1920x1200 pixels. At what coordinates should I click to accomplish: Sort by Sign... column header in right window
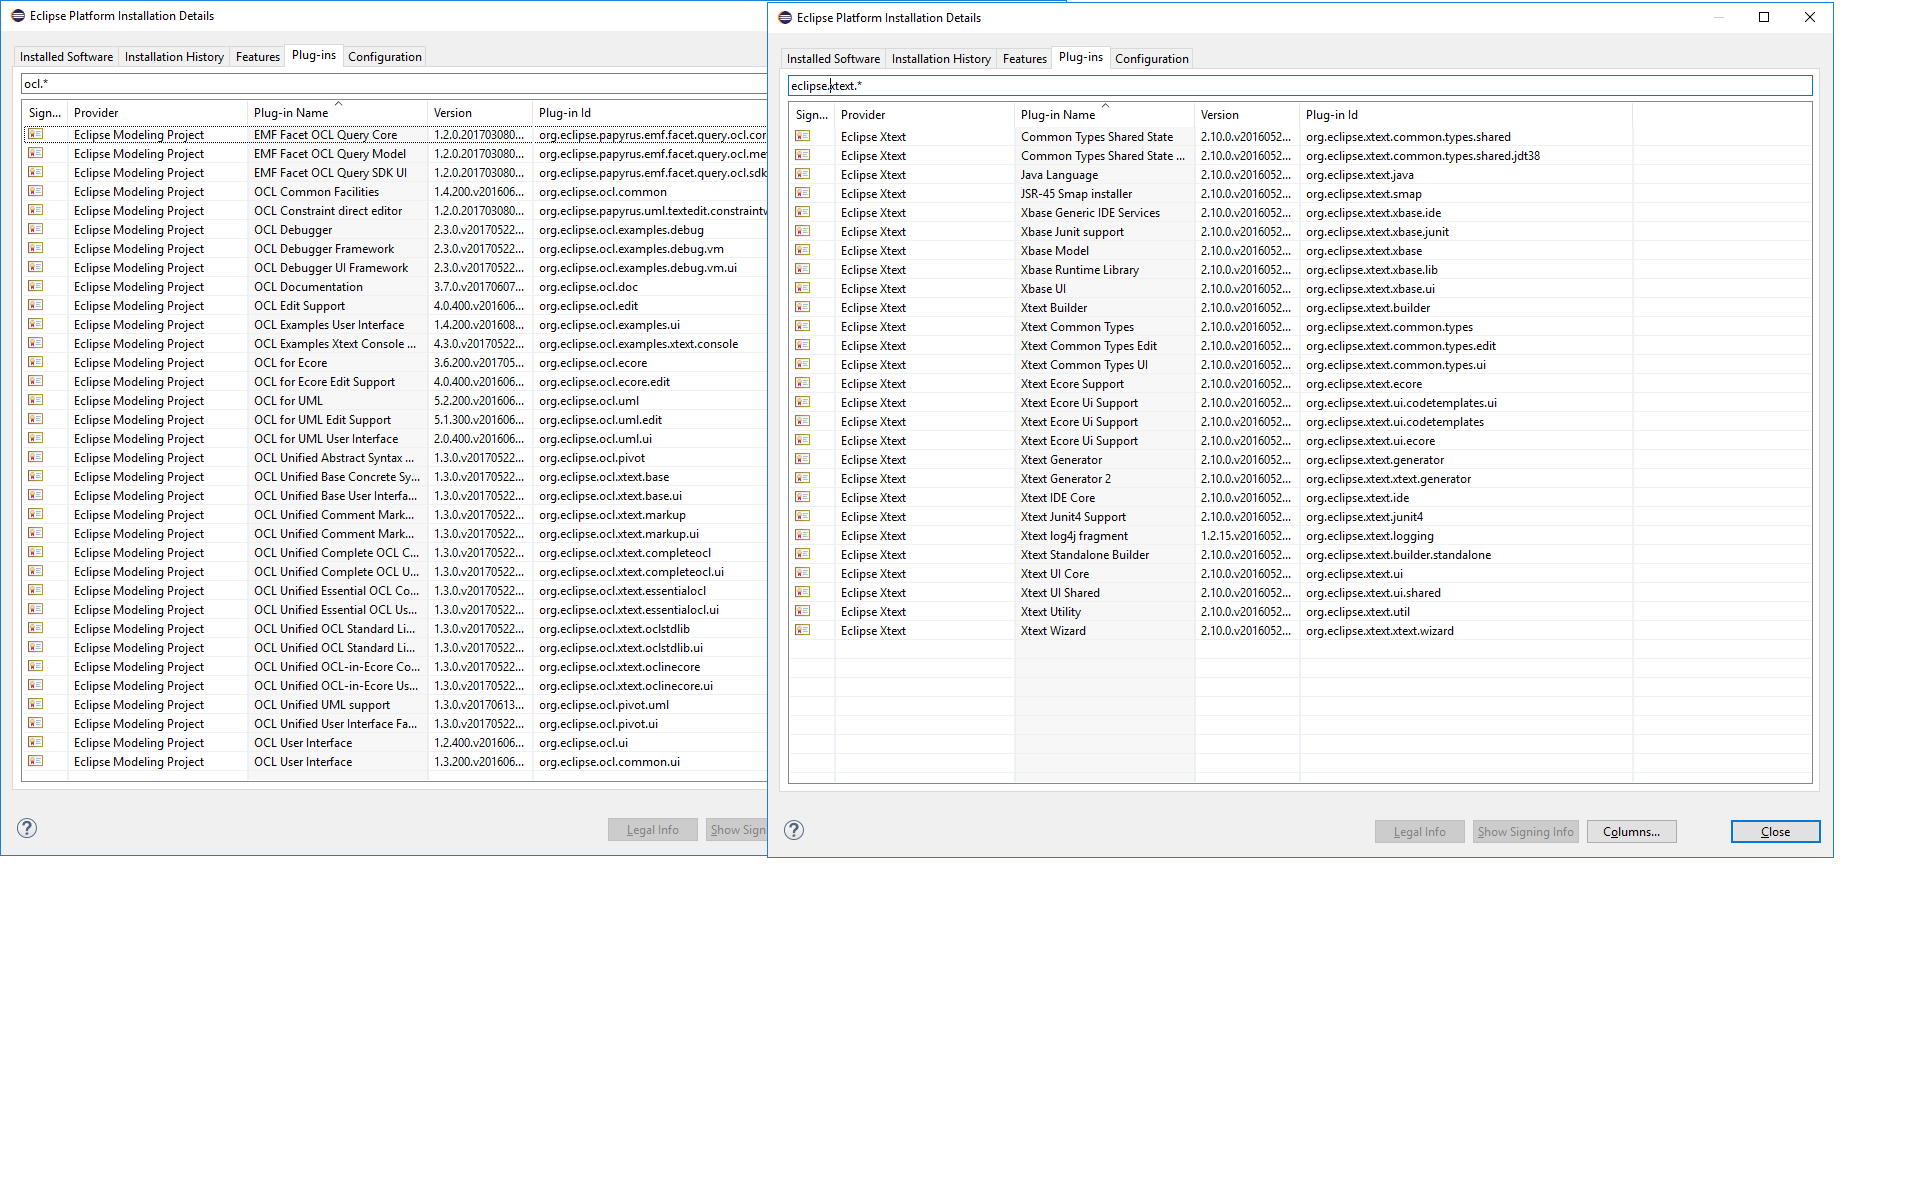pyautogui.click(x=812, y=115)
